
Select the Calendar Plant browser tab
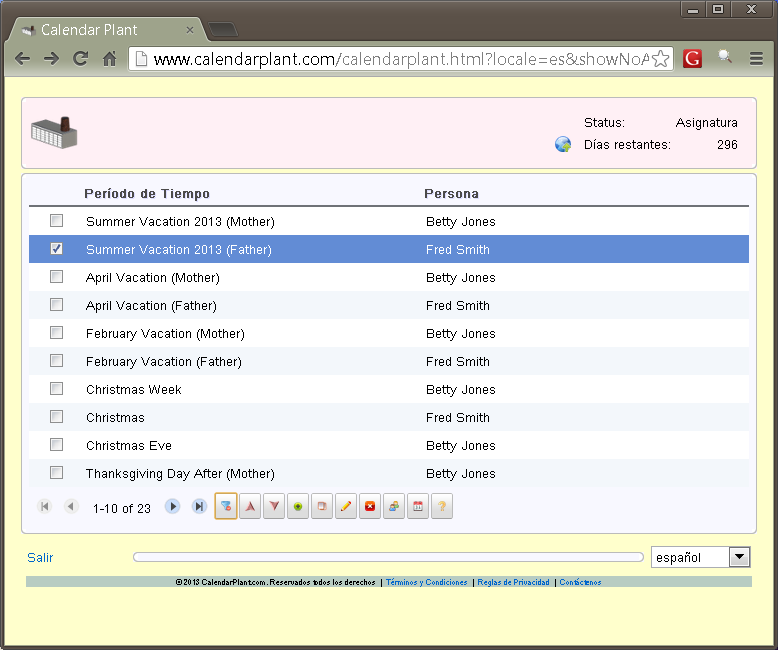[100, 30]
